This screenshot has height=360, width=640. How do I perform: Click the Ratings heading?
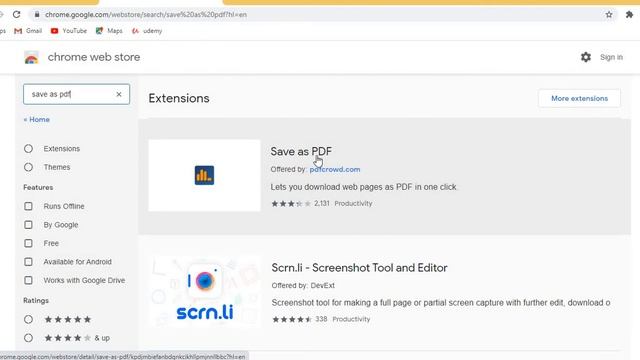click(x=36, y=300)
